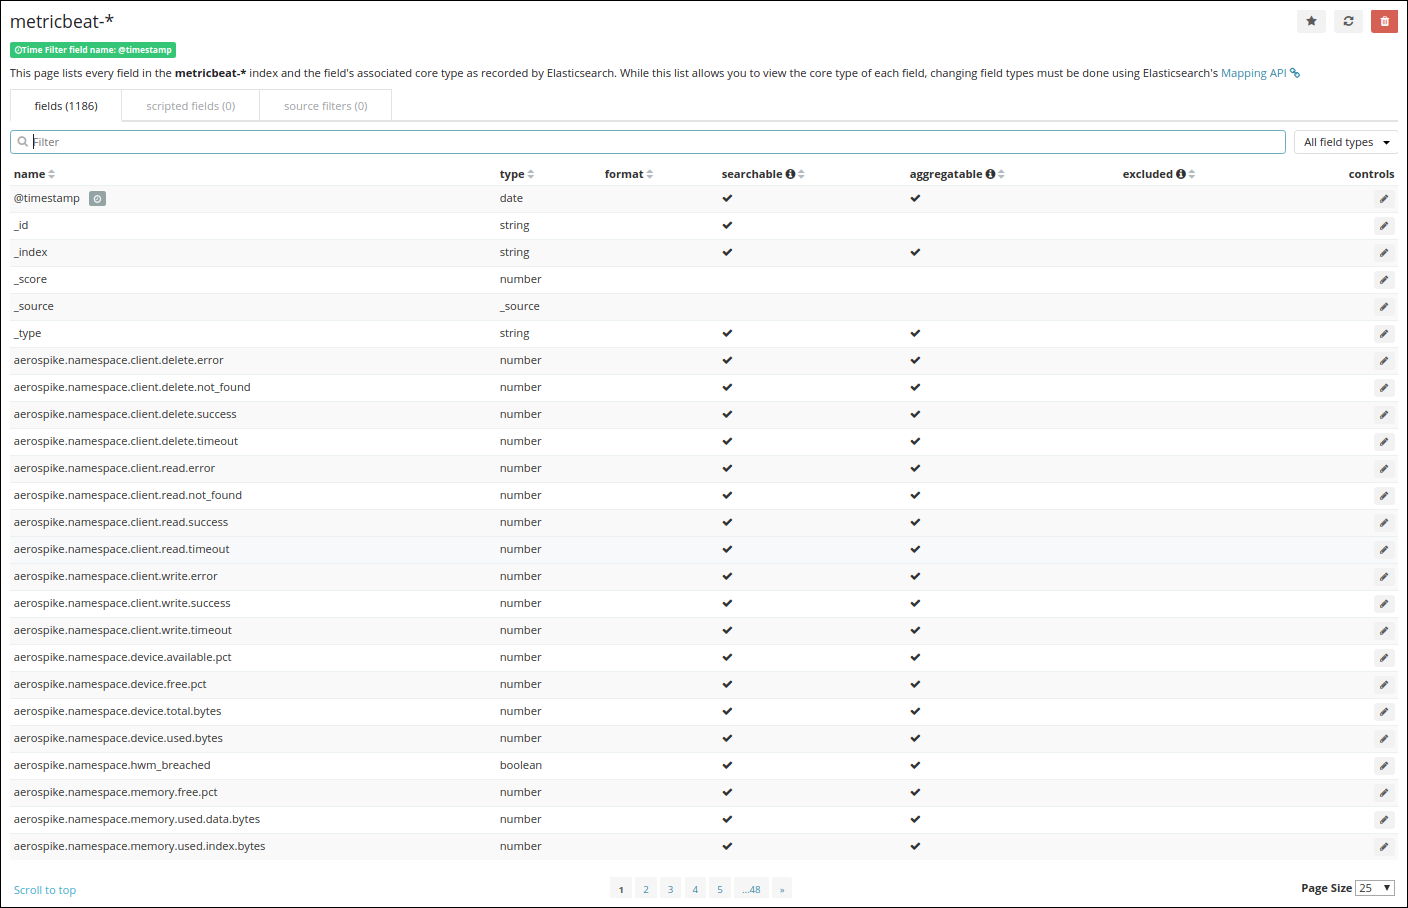
Task: Edit aerospike.namespace.device.free.pct field
Action: pyautogui.click(x=1384, y=685)
